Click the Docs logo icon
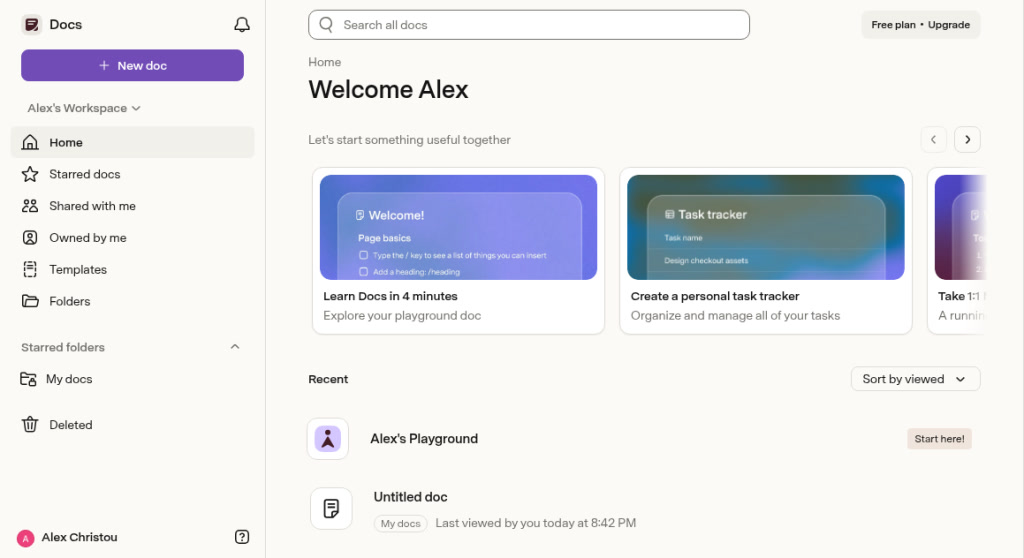 point(31,25)
